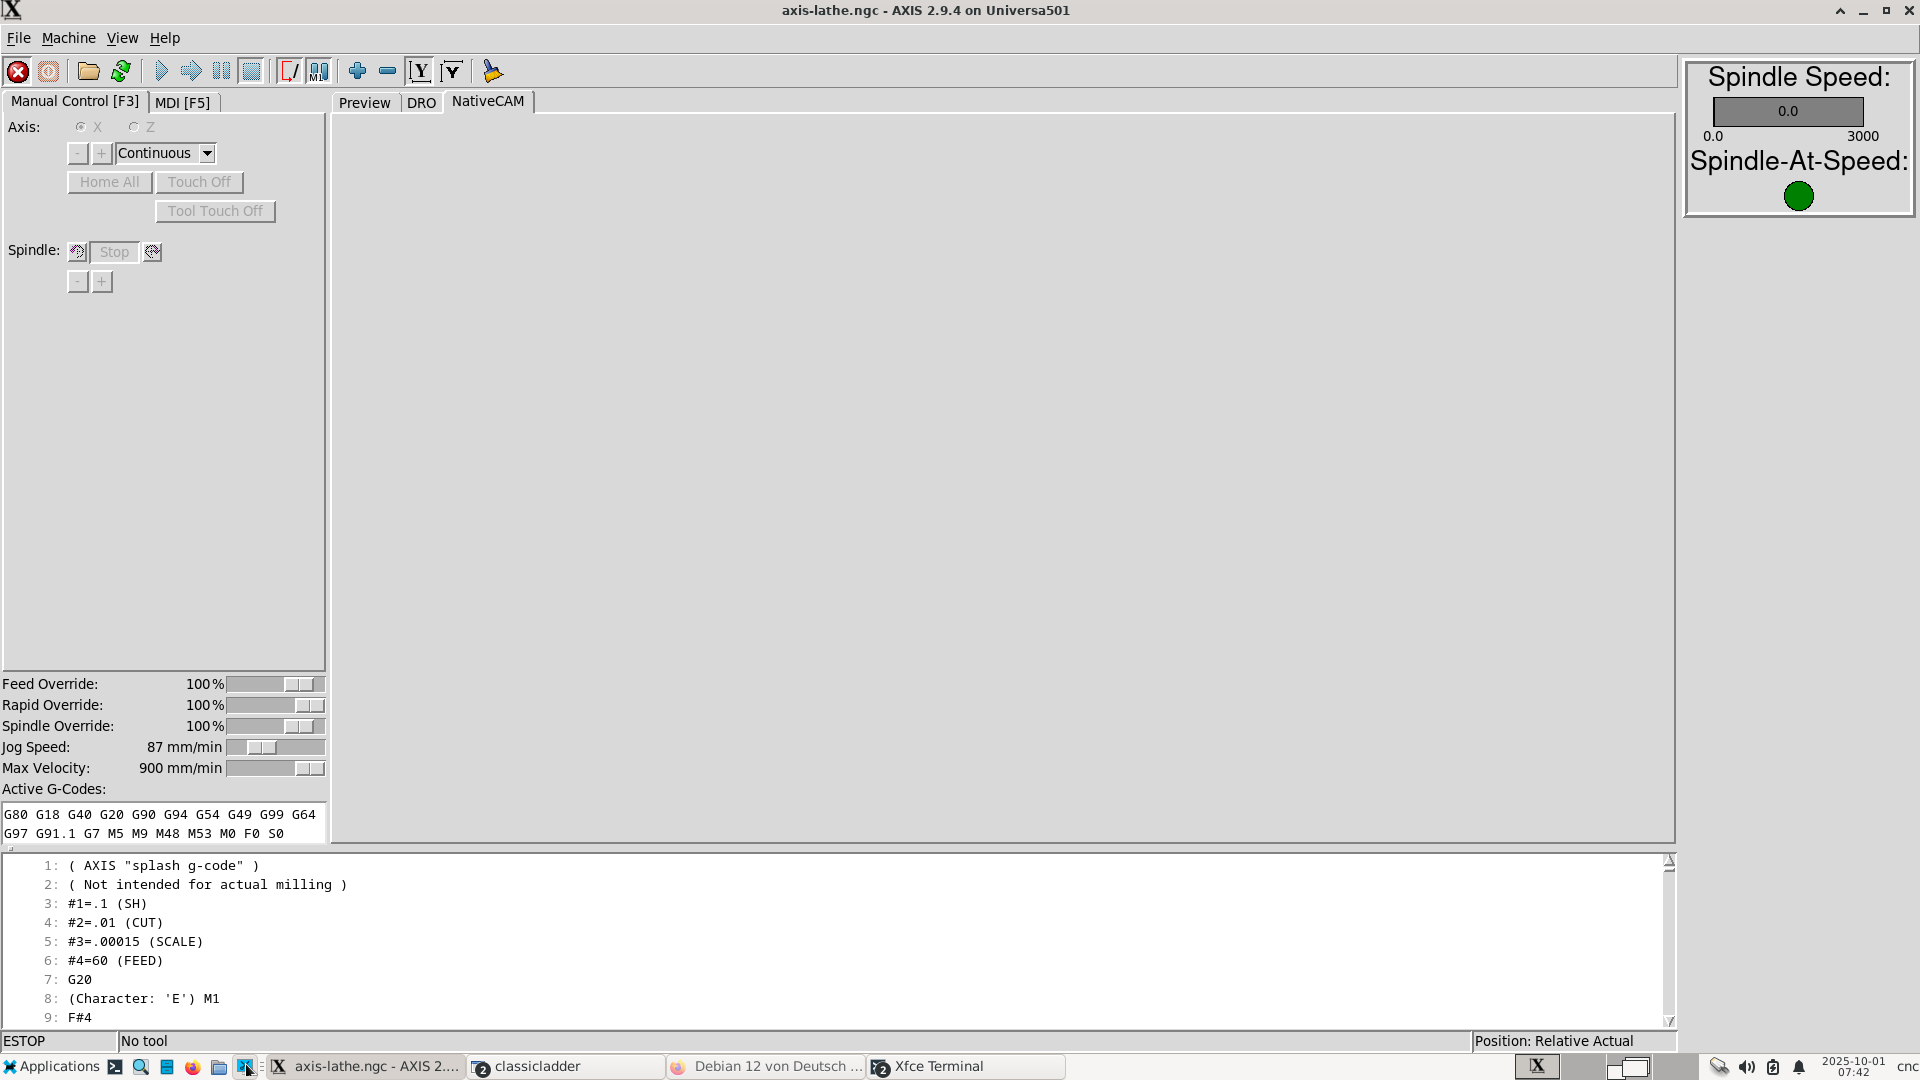Click the zoom in plus icon
The image size is (1920, 1080).
(357, 71)
